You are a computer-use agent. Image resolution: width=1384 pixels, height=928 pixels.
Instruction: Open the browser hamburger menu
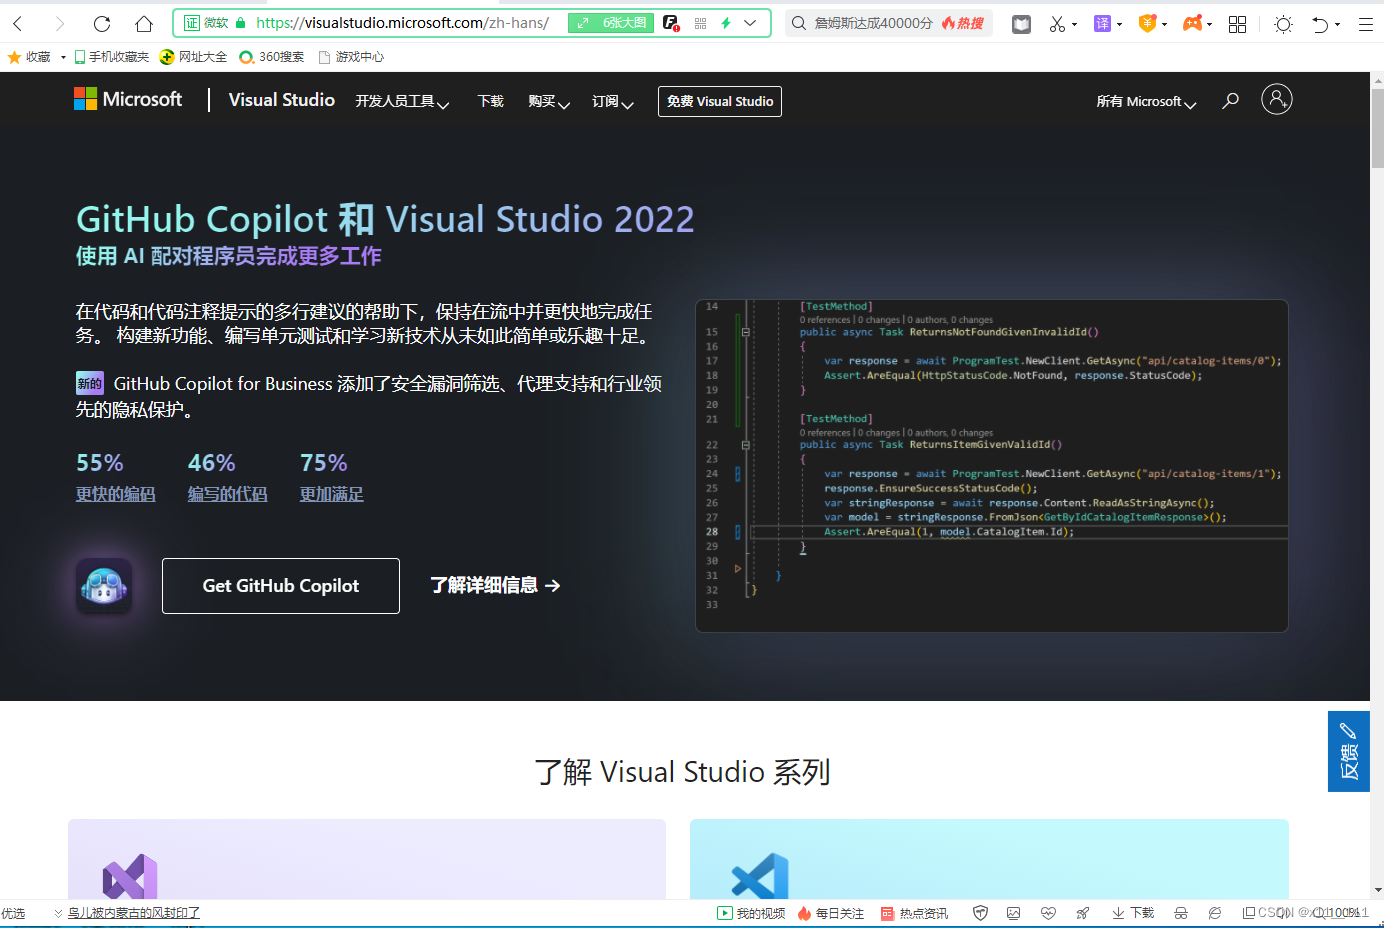(x=1365, y=24)
